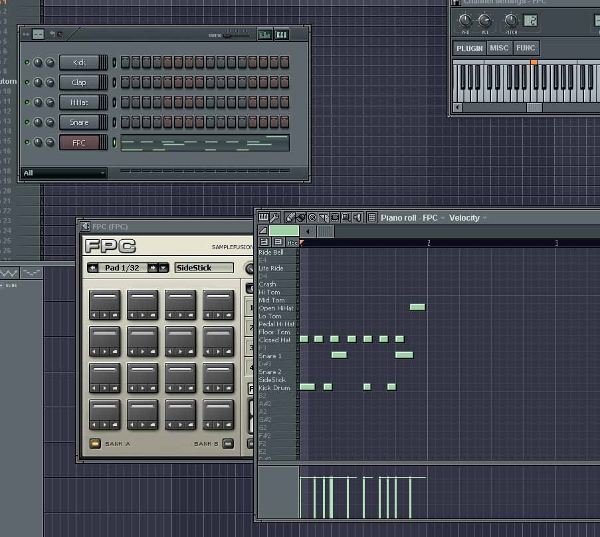Select the delete tool in piano roll

pos(312,218)
